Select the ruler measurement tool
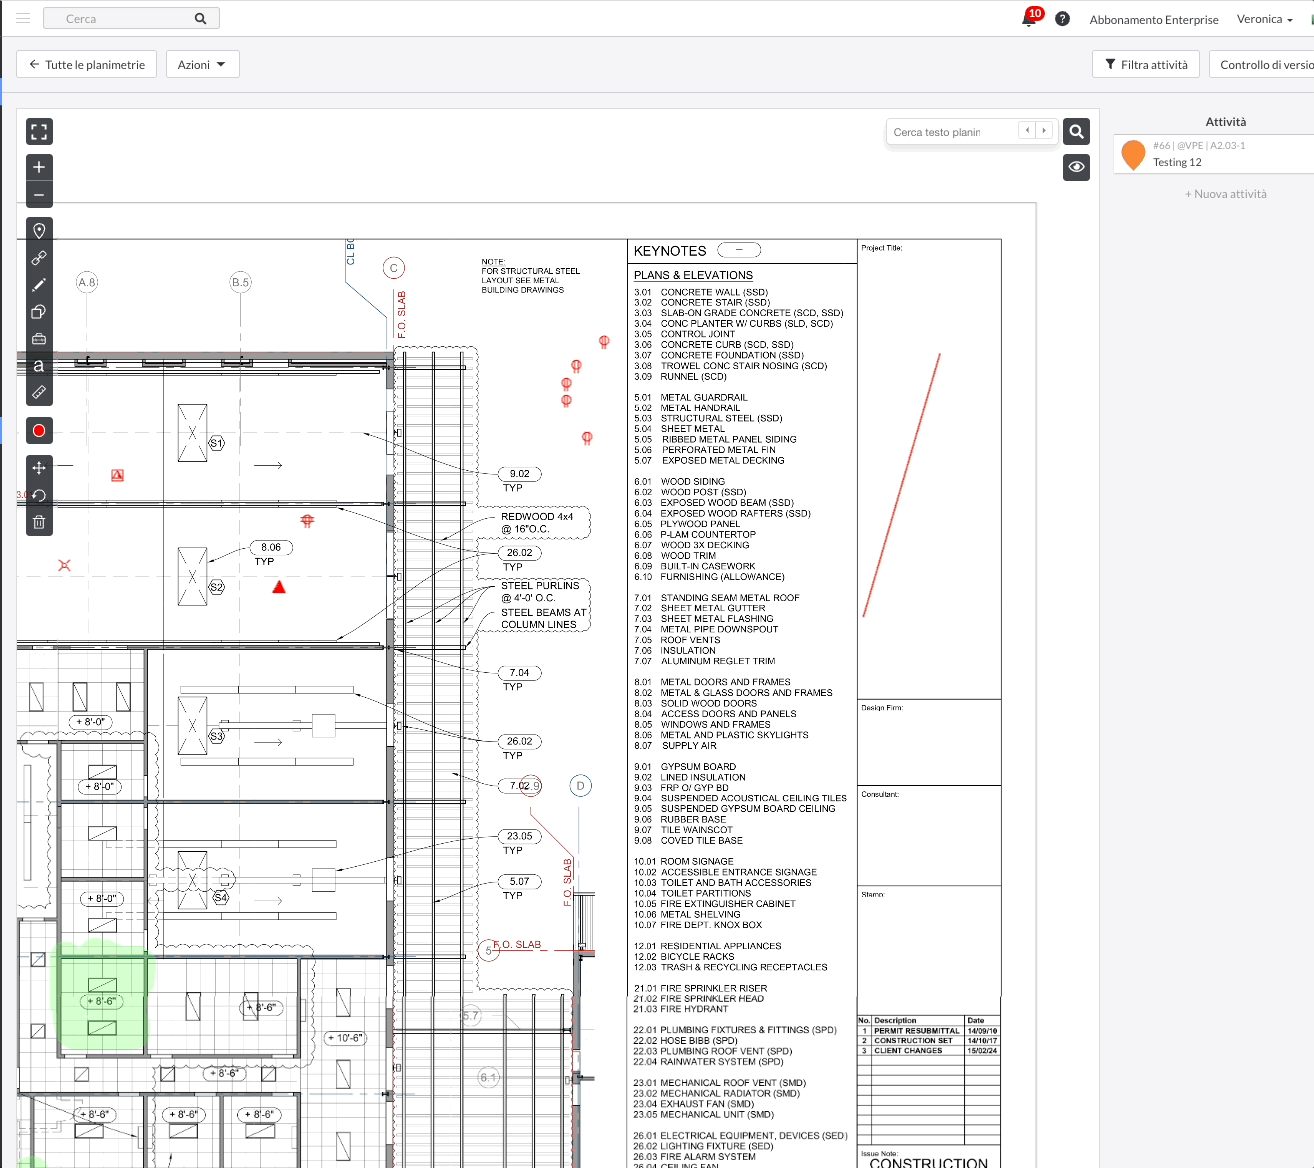The height and width of the screenshot is (1168, 1314). (x=39, y=392)
